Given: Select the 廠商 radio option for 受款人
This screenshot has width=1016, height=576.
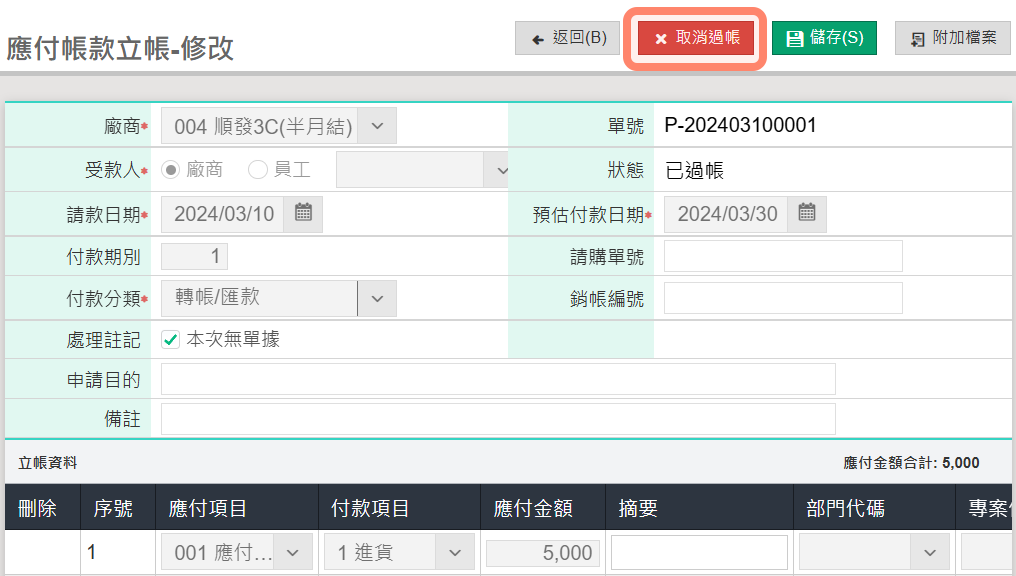Looking at the screenshot, I should (x=171, y=170).
